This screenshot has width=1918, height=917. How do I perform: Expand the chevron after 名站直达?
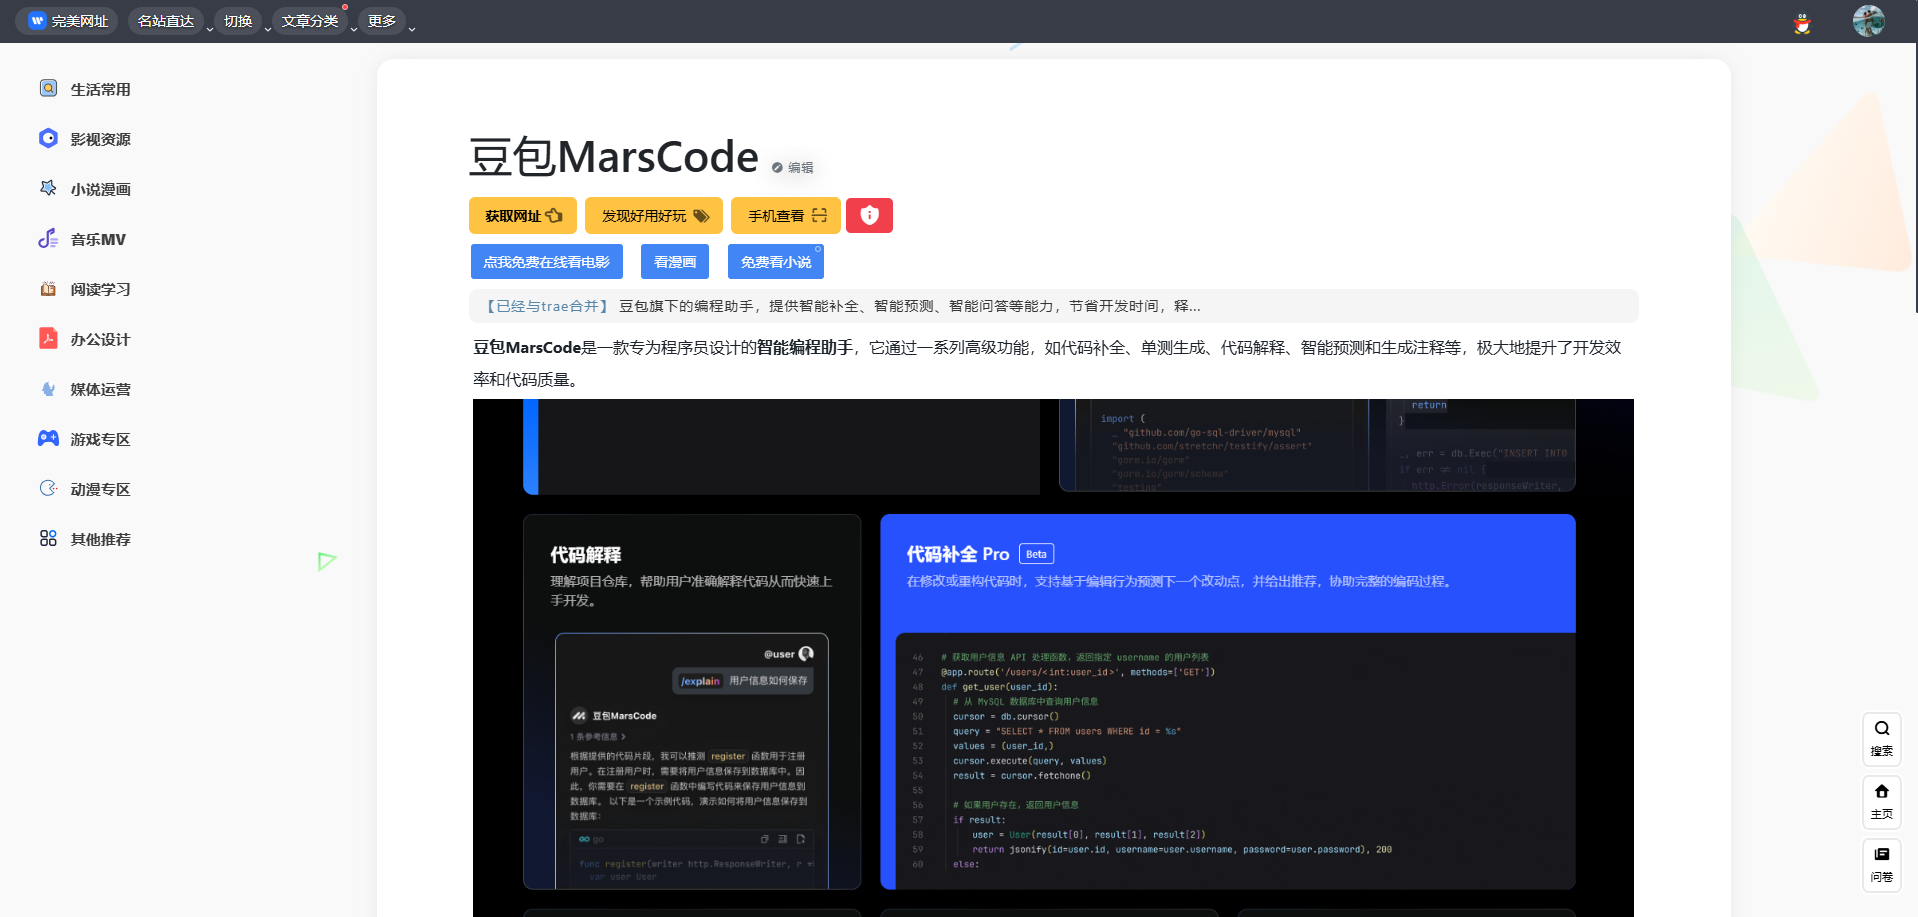pyautogui.click(x=210, y=29)
